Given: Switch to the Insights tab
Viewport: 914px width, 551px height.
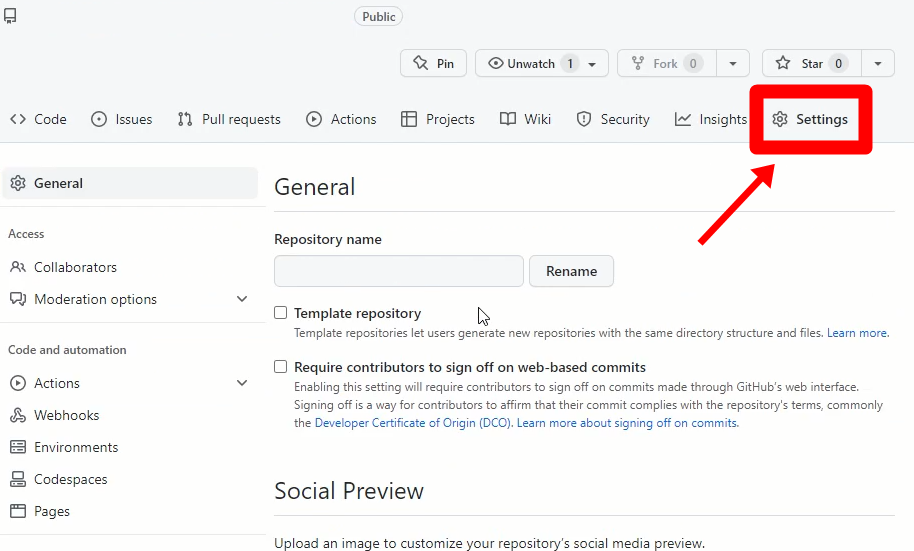Looking at the screenshot, I should click(711, 119).
